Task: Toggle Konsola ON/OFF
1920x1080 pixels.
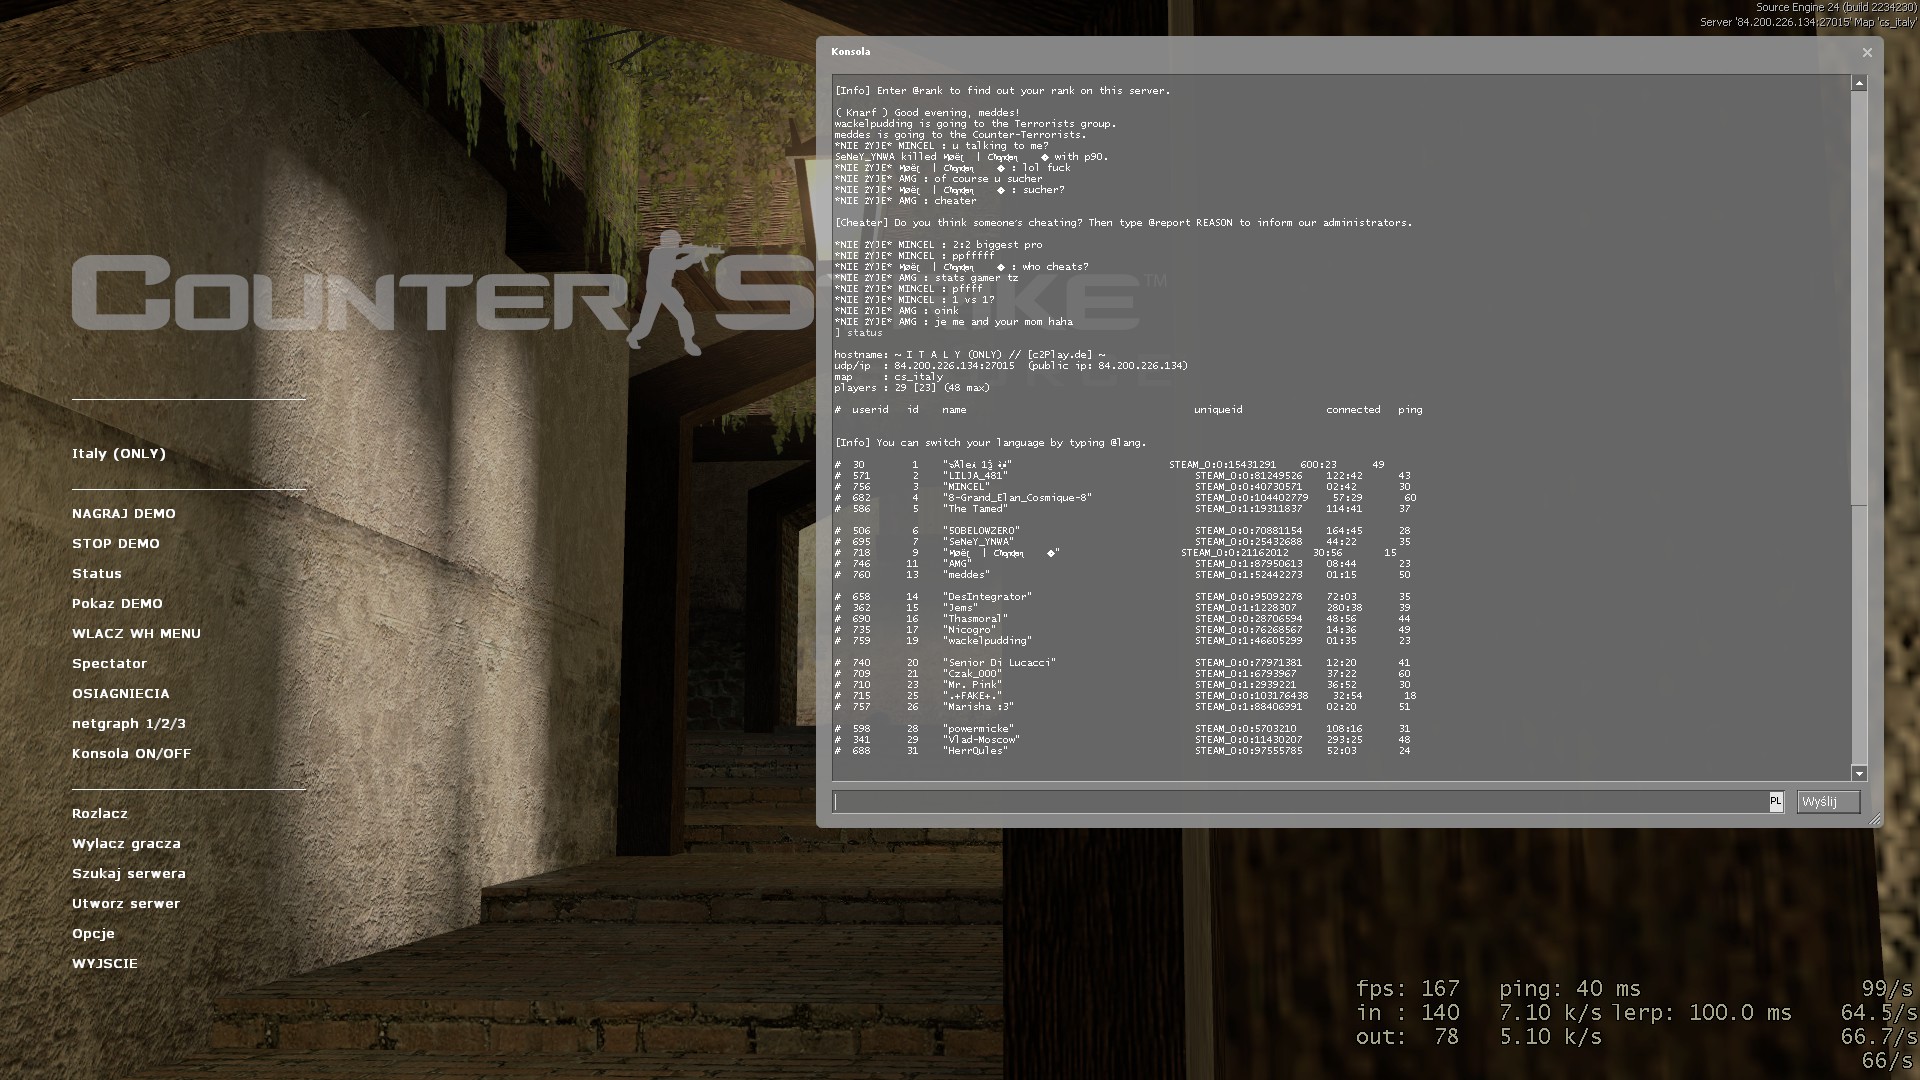Action: pyautogui.click(x=131, y=754)
